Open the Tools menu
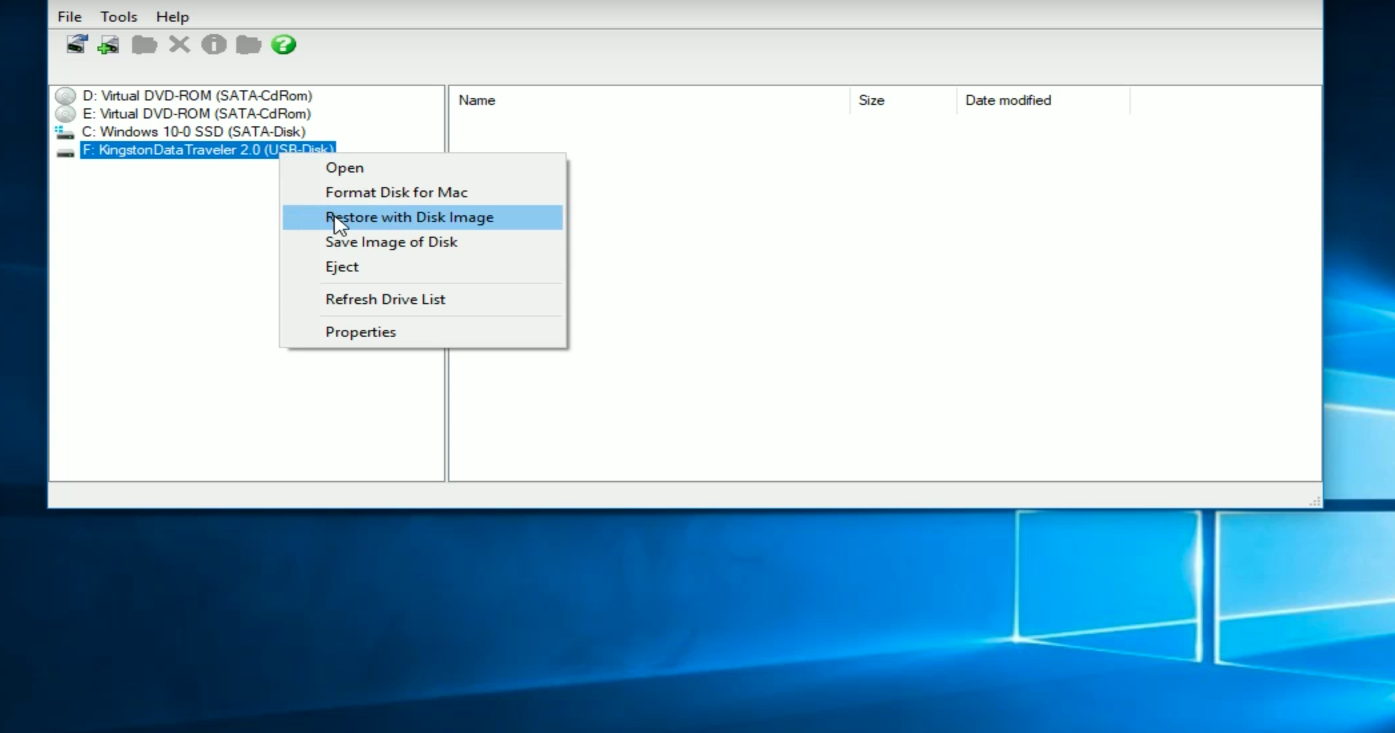Image resolution: width=1395 pixels, height=733 pixels. [x=118, y=17]
